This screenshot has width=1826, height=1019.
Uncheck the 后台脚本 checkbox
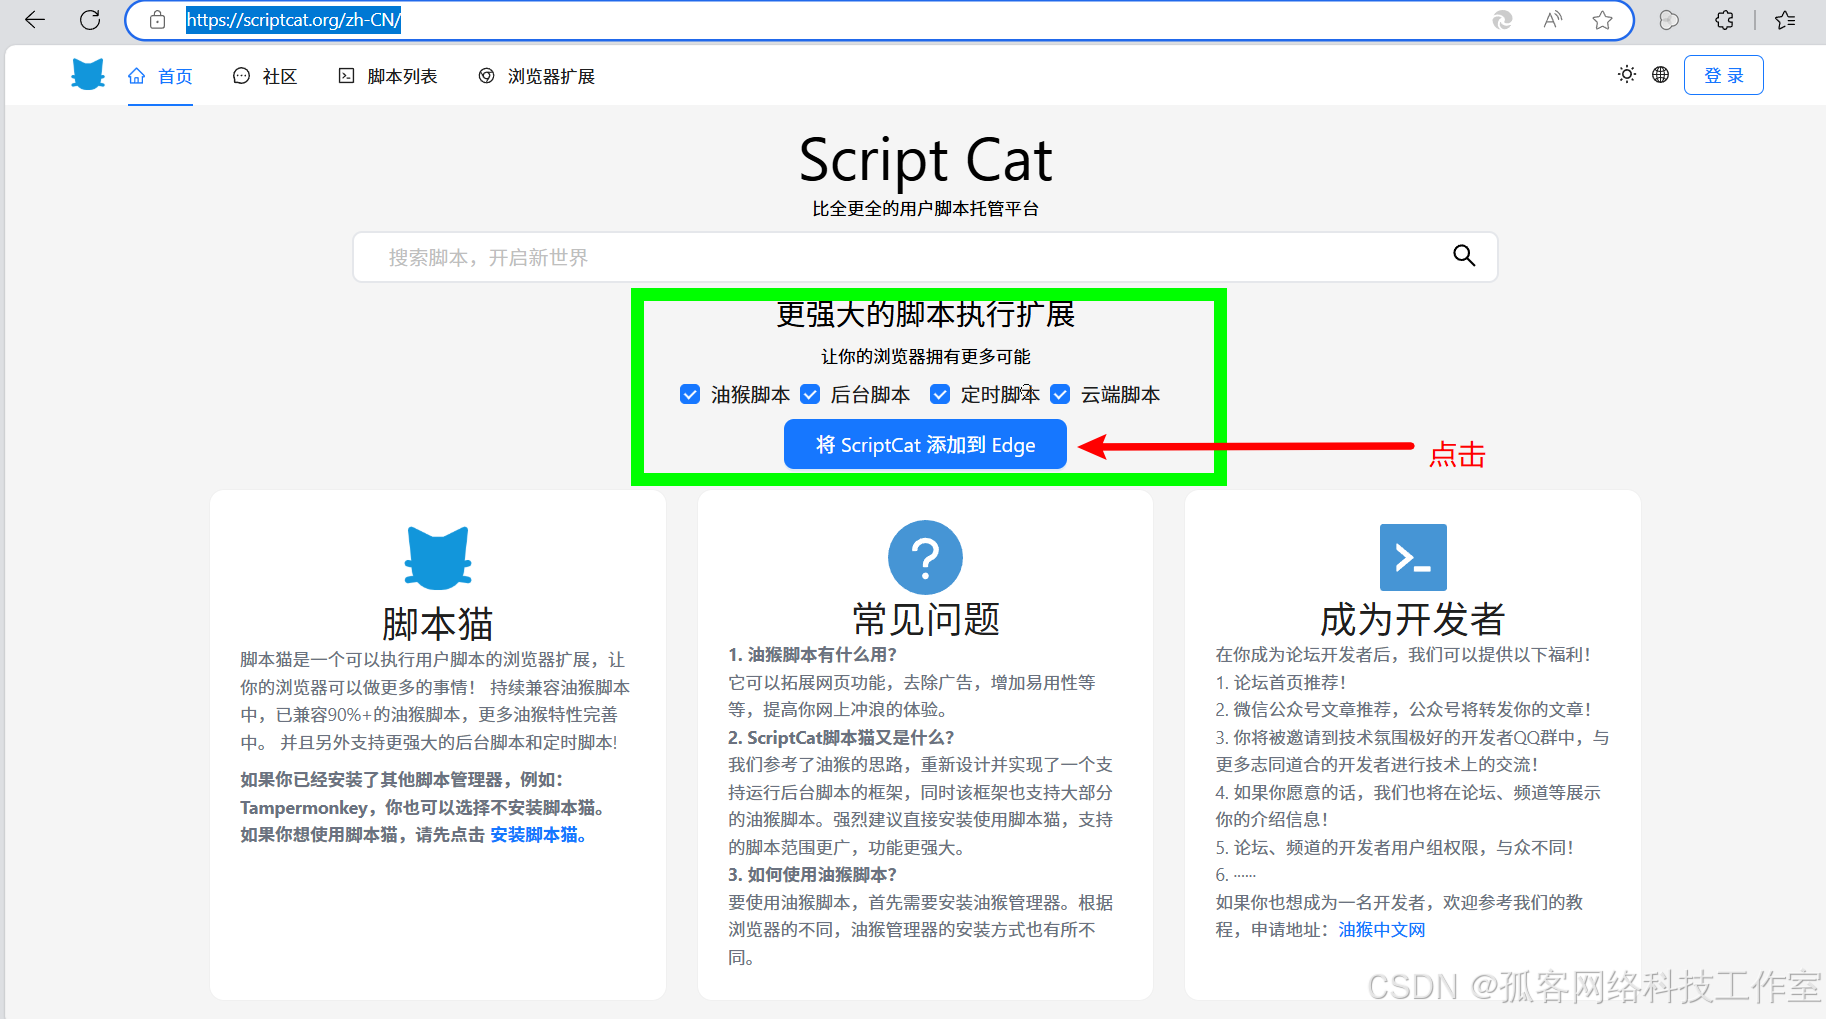tap(810, 395)
